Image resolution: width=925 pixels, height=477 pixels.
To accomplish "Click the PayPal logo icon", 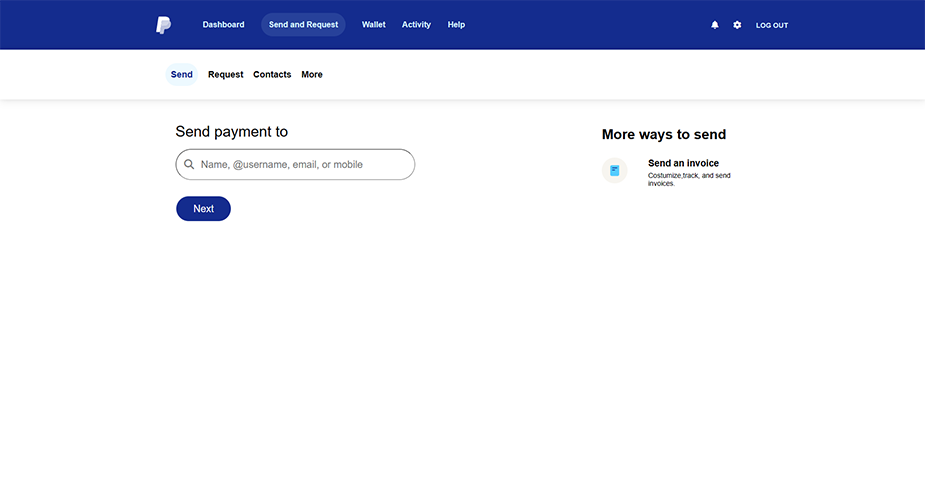I will 163,25.
